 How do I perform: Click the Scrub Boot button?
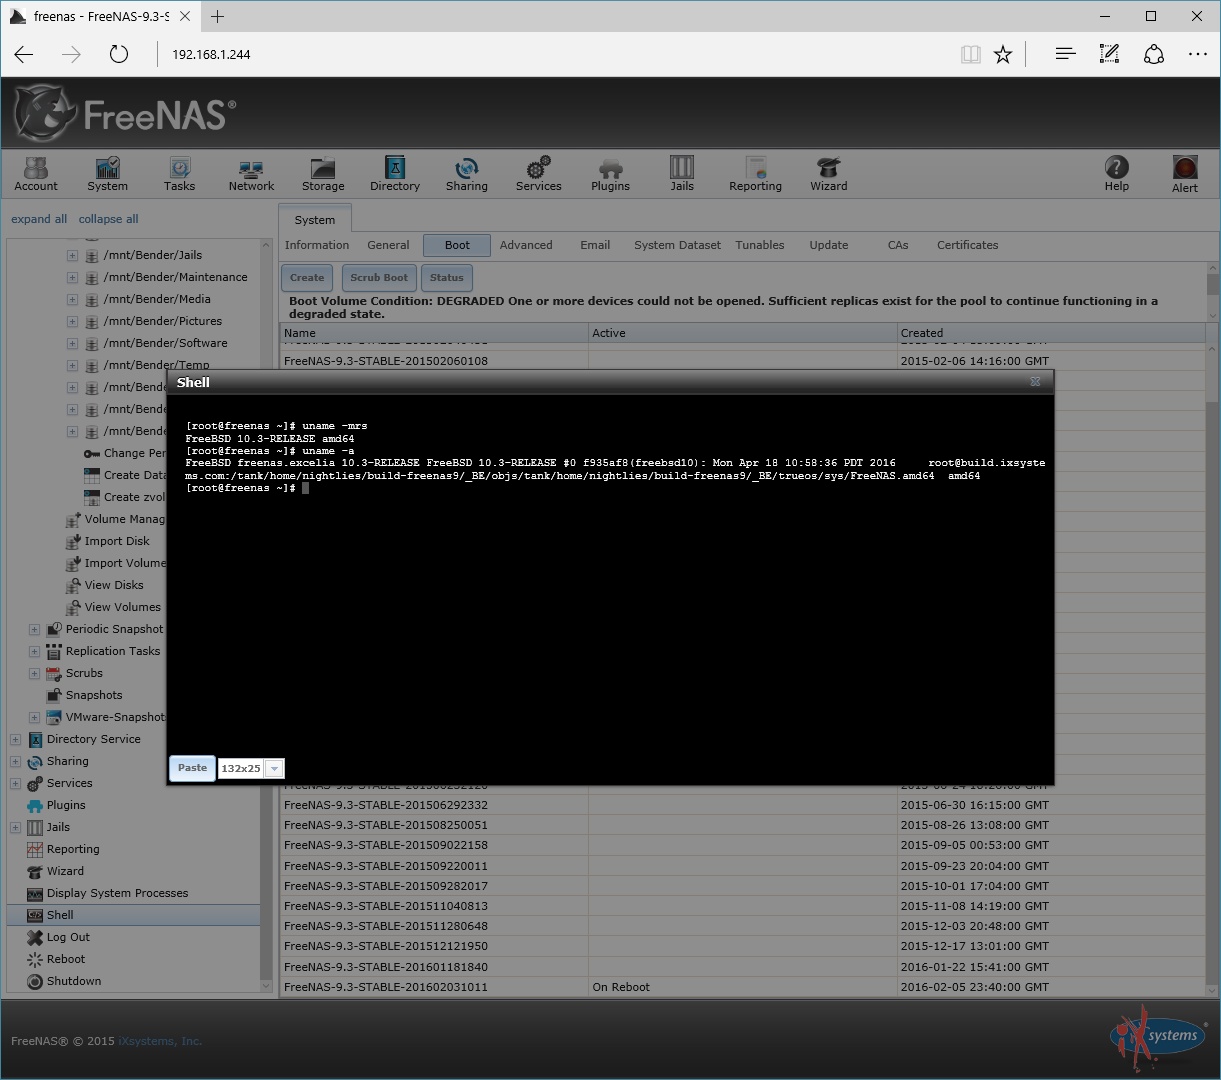[x=379, y=278]
